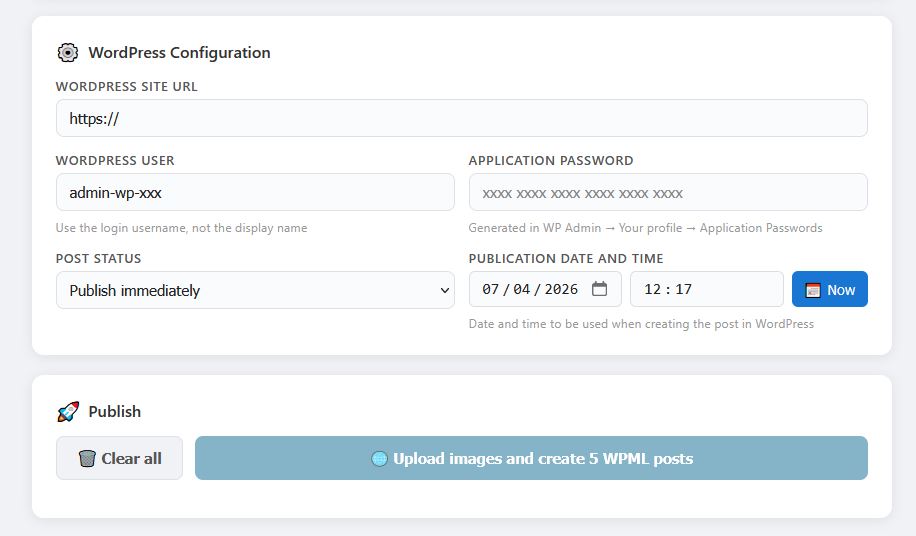Click the WordPress Site URL label
The image size is (916, 536).
[127, 87]
